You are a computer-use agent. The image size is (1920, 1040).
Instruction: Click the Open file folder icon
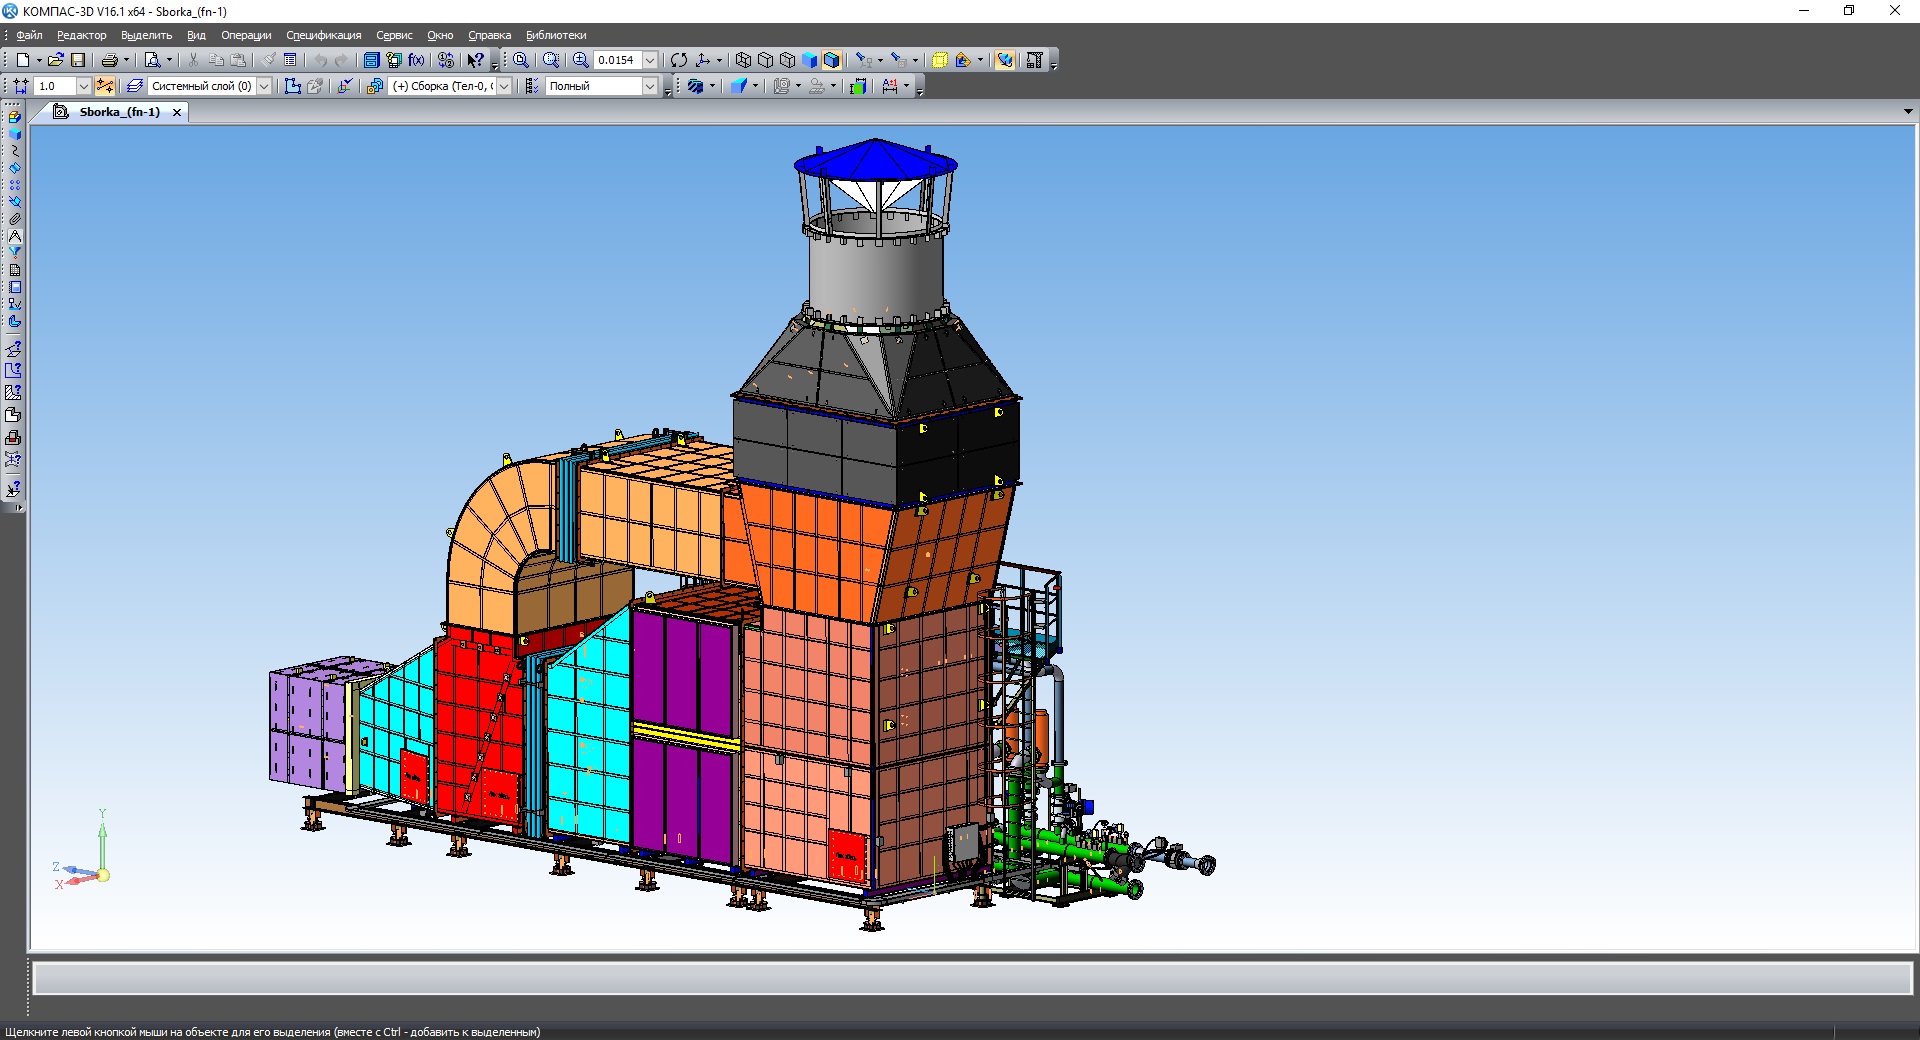[56, 60]
